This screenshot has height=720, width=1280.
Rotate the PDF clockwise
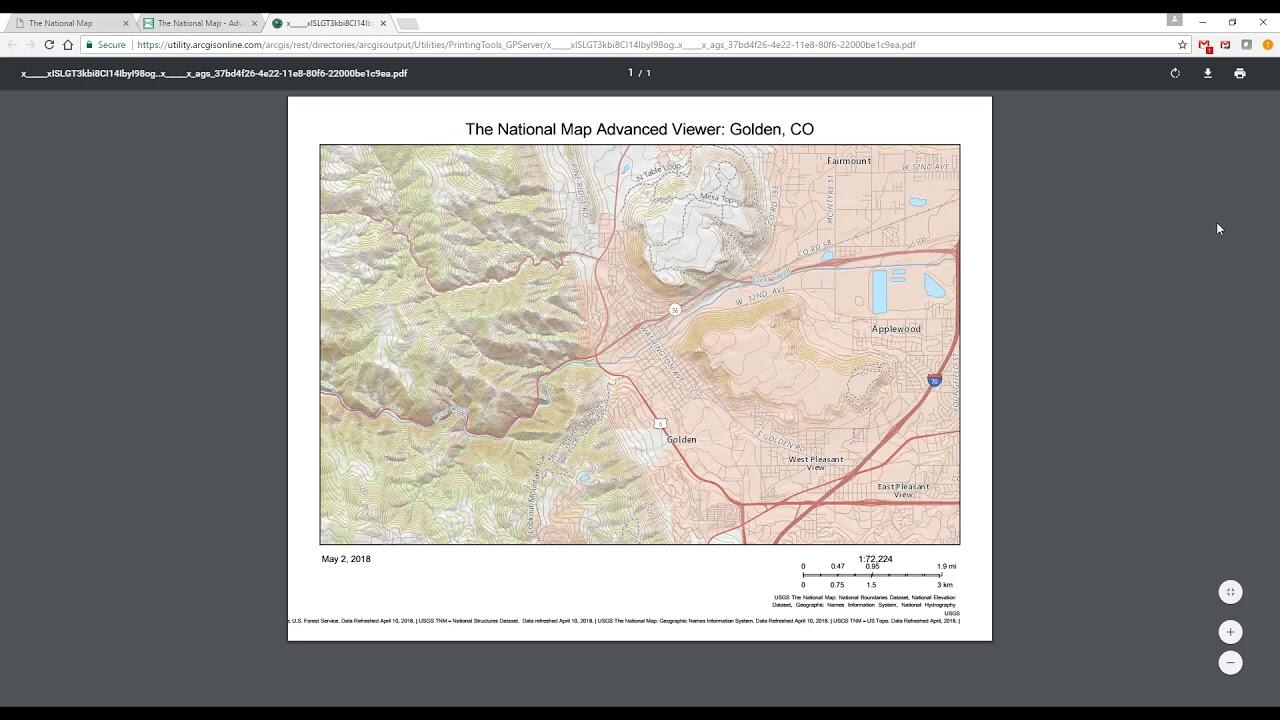pos(1175,73)
